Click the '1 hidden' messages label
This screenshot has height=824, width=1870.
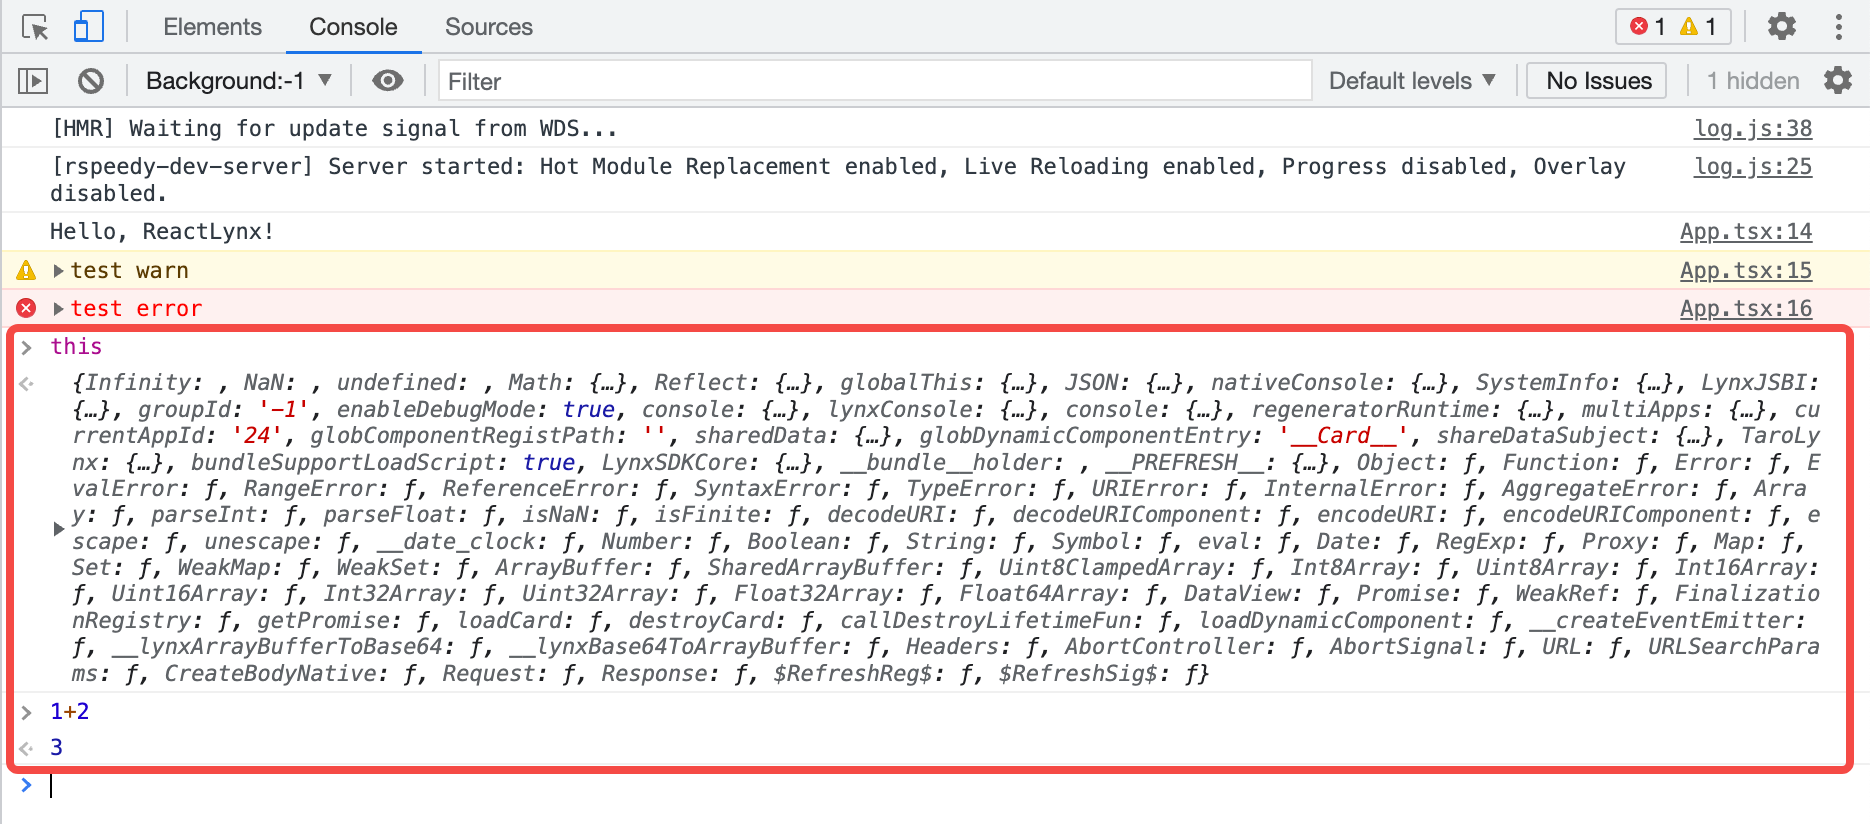click(1752, 81)
